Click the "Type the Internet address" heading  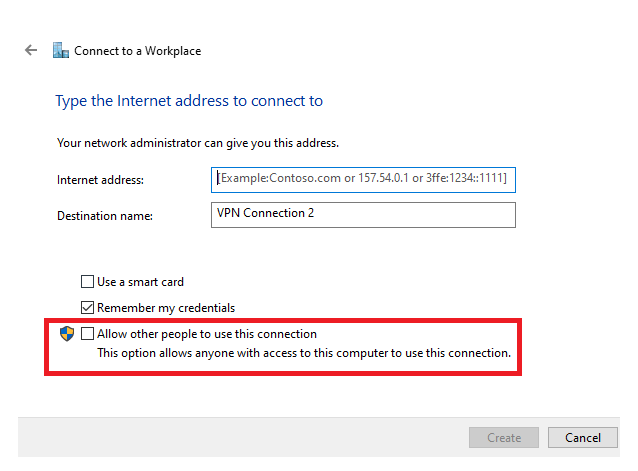(x=190, y=101)
